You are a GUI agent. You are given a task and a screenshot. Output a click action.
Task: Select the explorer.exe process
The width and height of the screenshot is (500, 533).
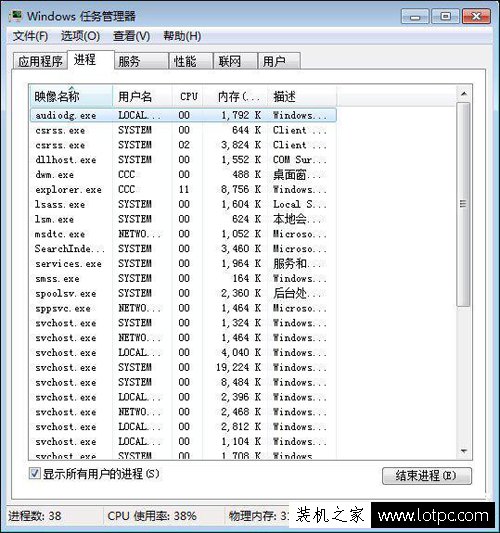point(183,189)
